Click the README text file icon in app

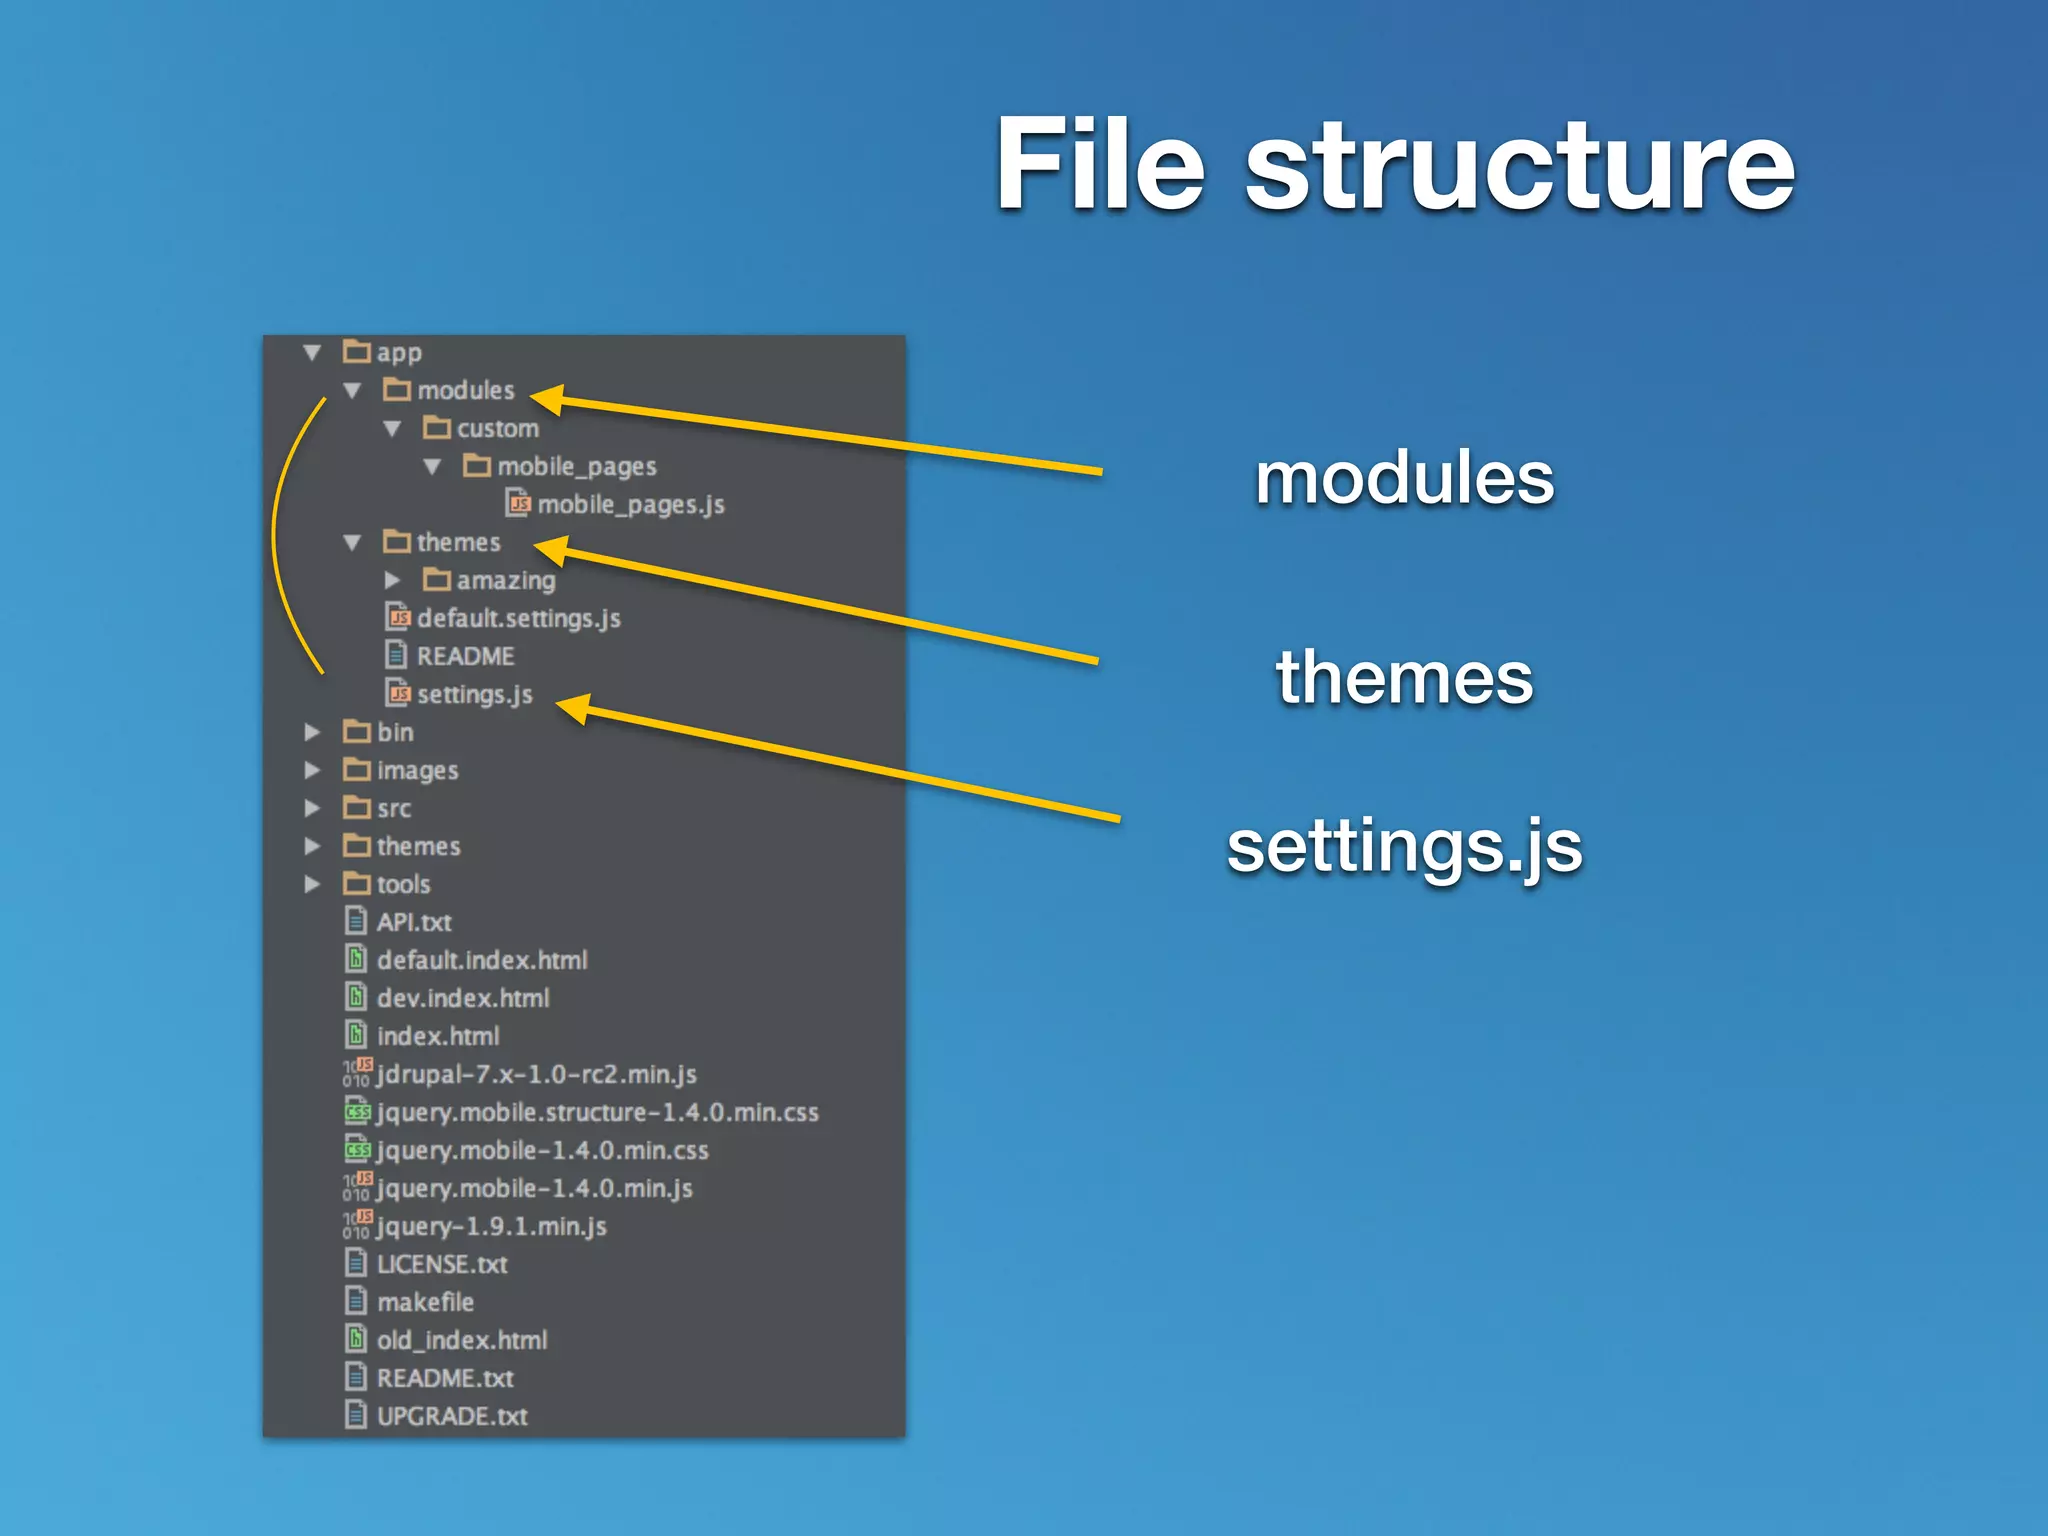pyautogui.click(x=396, y=654)
